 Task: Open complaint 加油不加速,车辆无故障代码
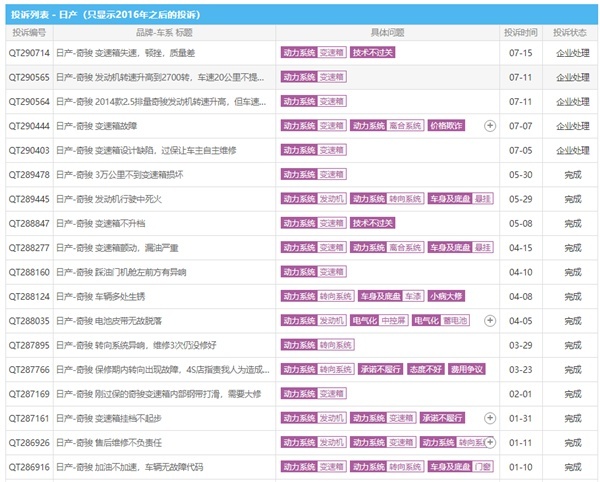[x=130, y=467]
